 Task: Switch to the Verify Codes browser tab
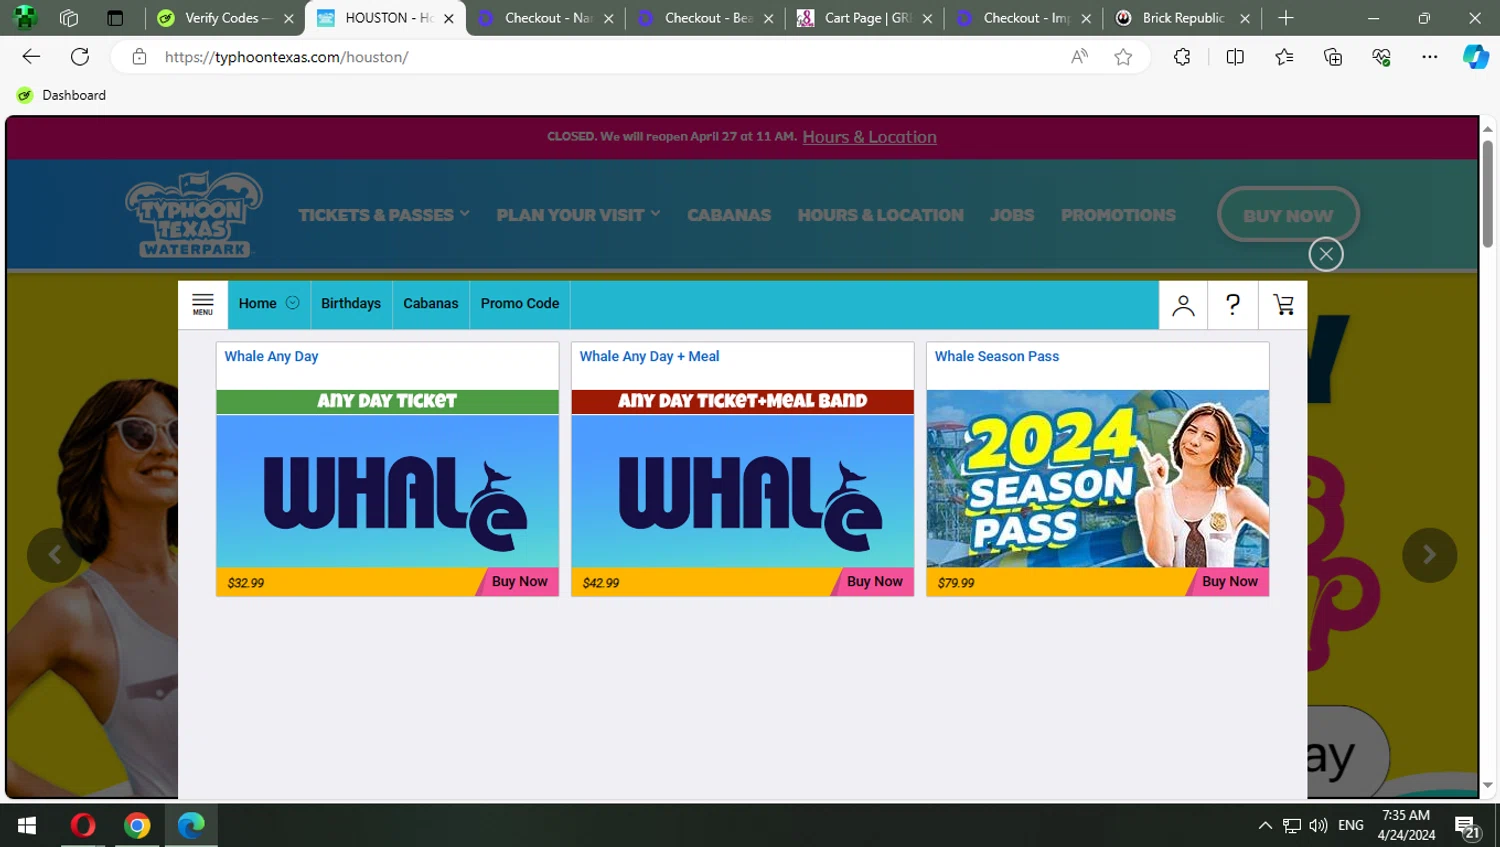[x=225, y=18]
